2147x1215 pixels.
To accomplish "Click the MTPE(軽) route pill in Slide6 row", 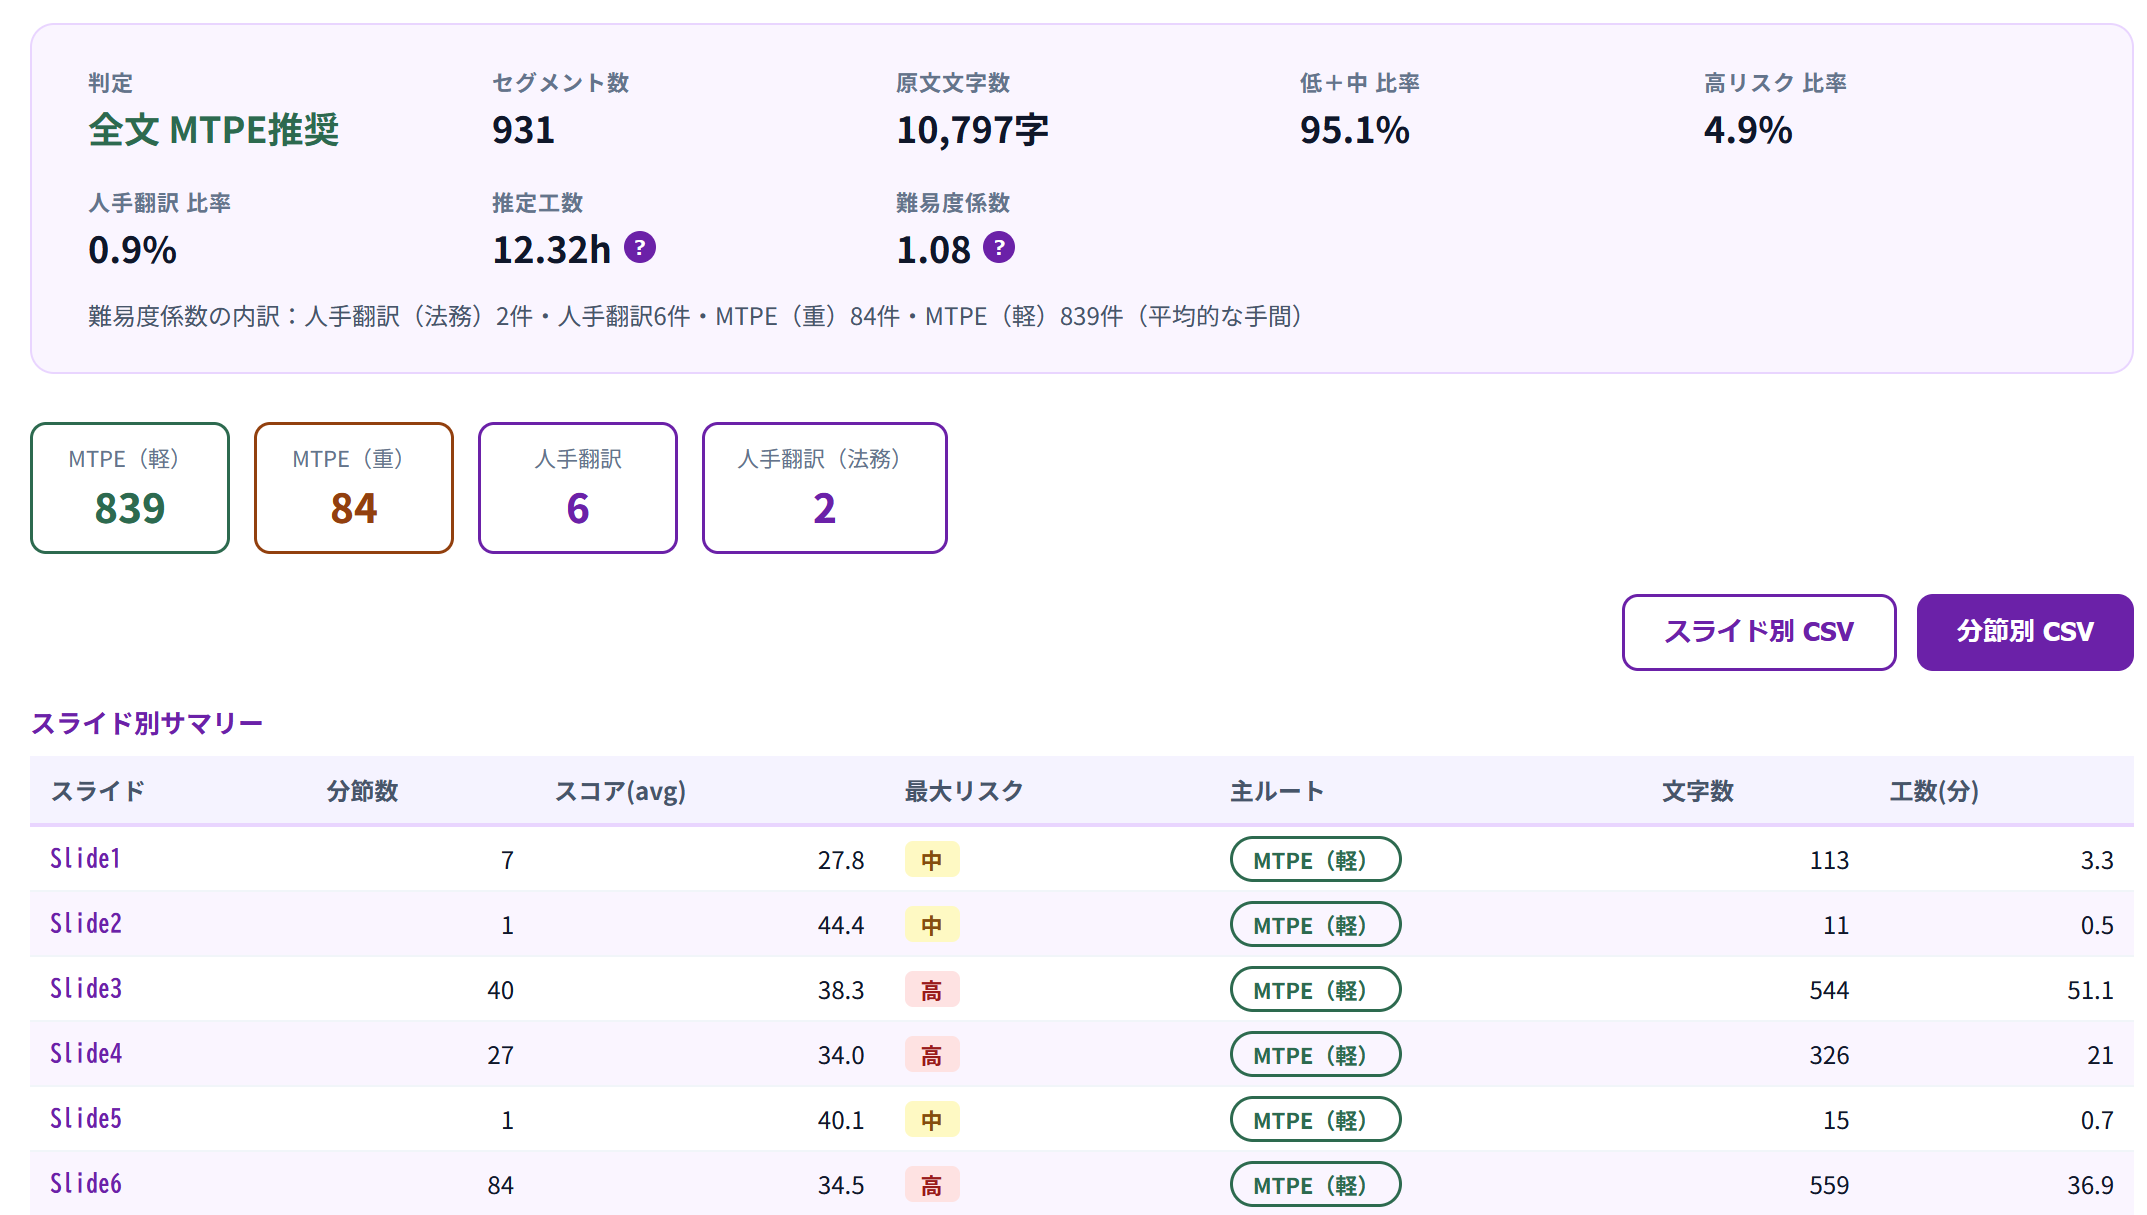I will point(1315,1185).
